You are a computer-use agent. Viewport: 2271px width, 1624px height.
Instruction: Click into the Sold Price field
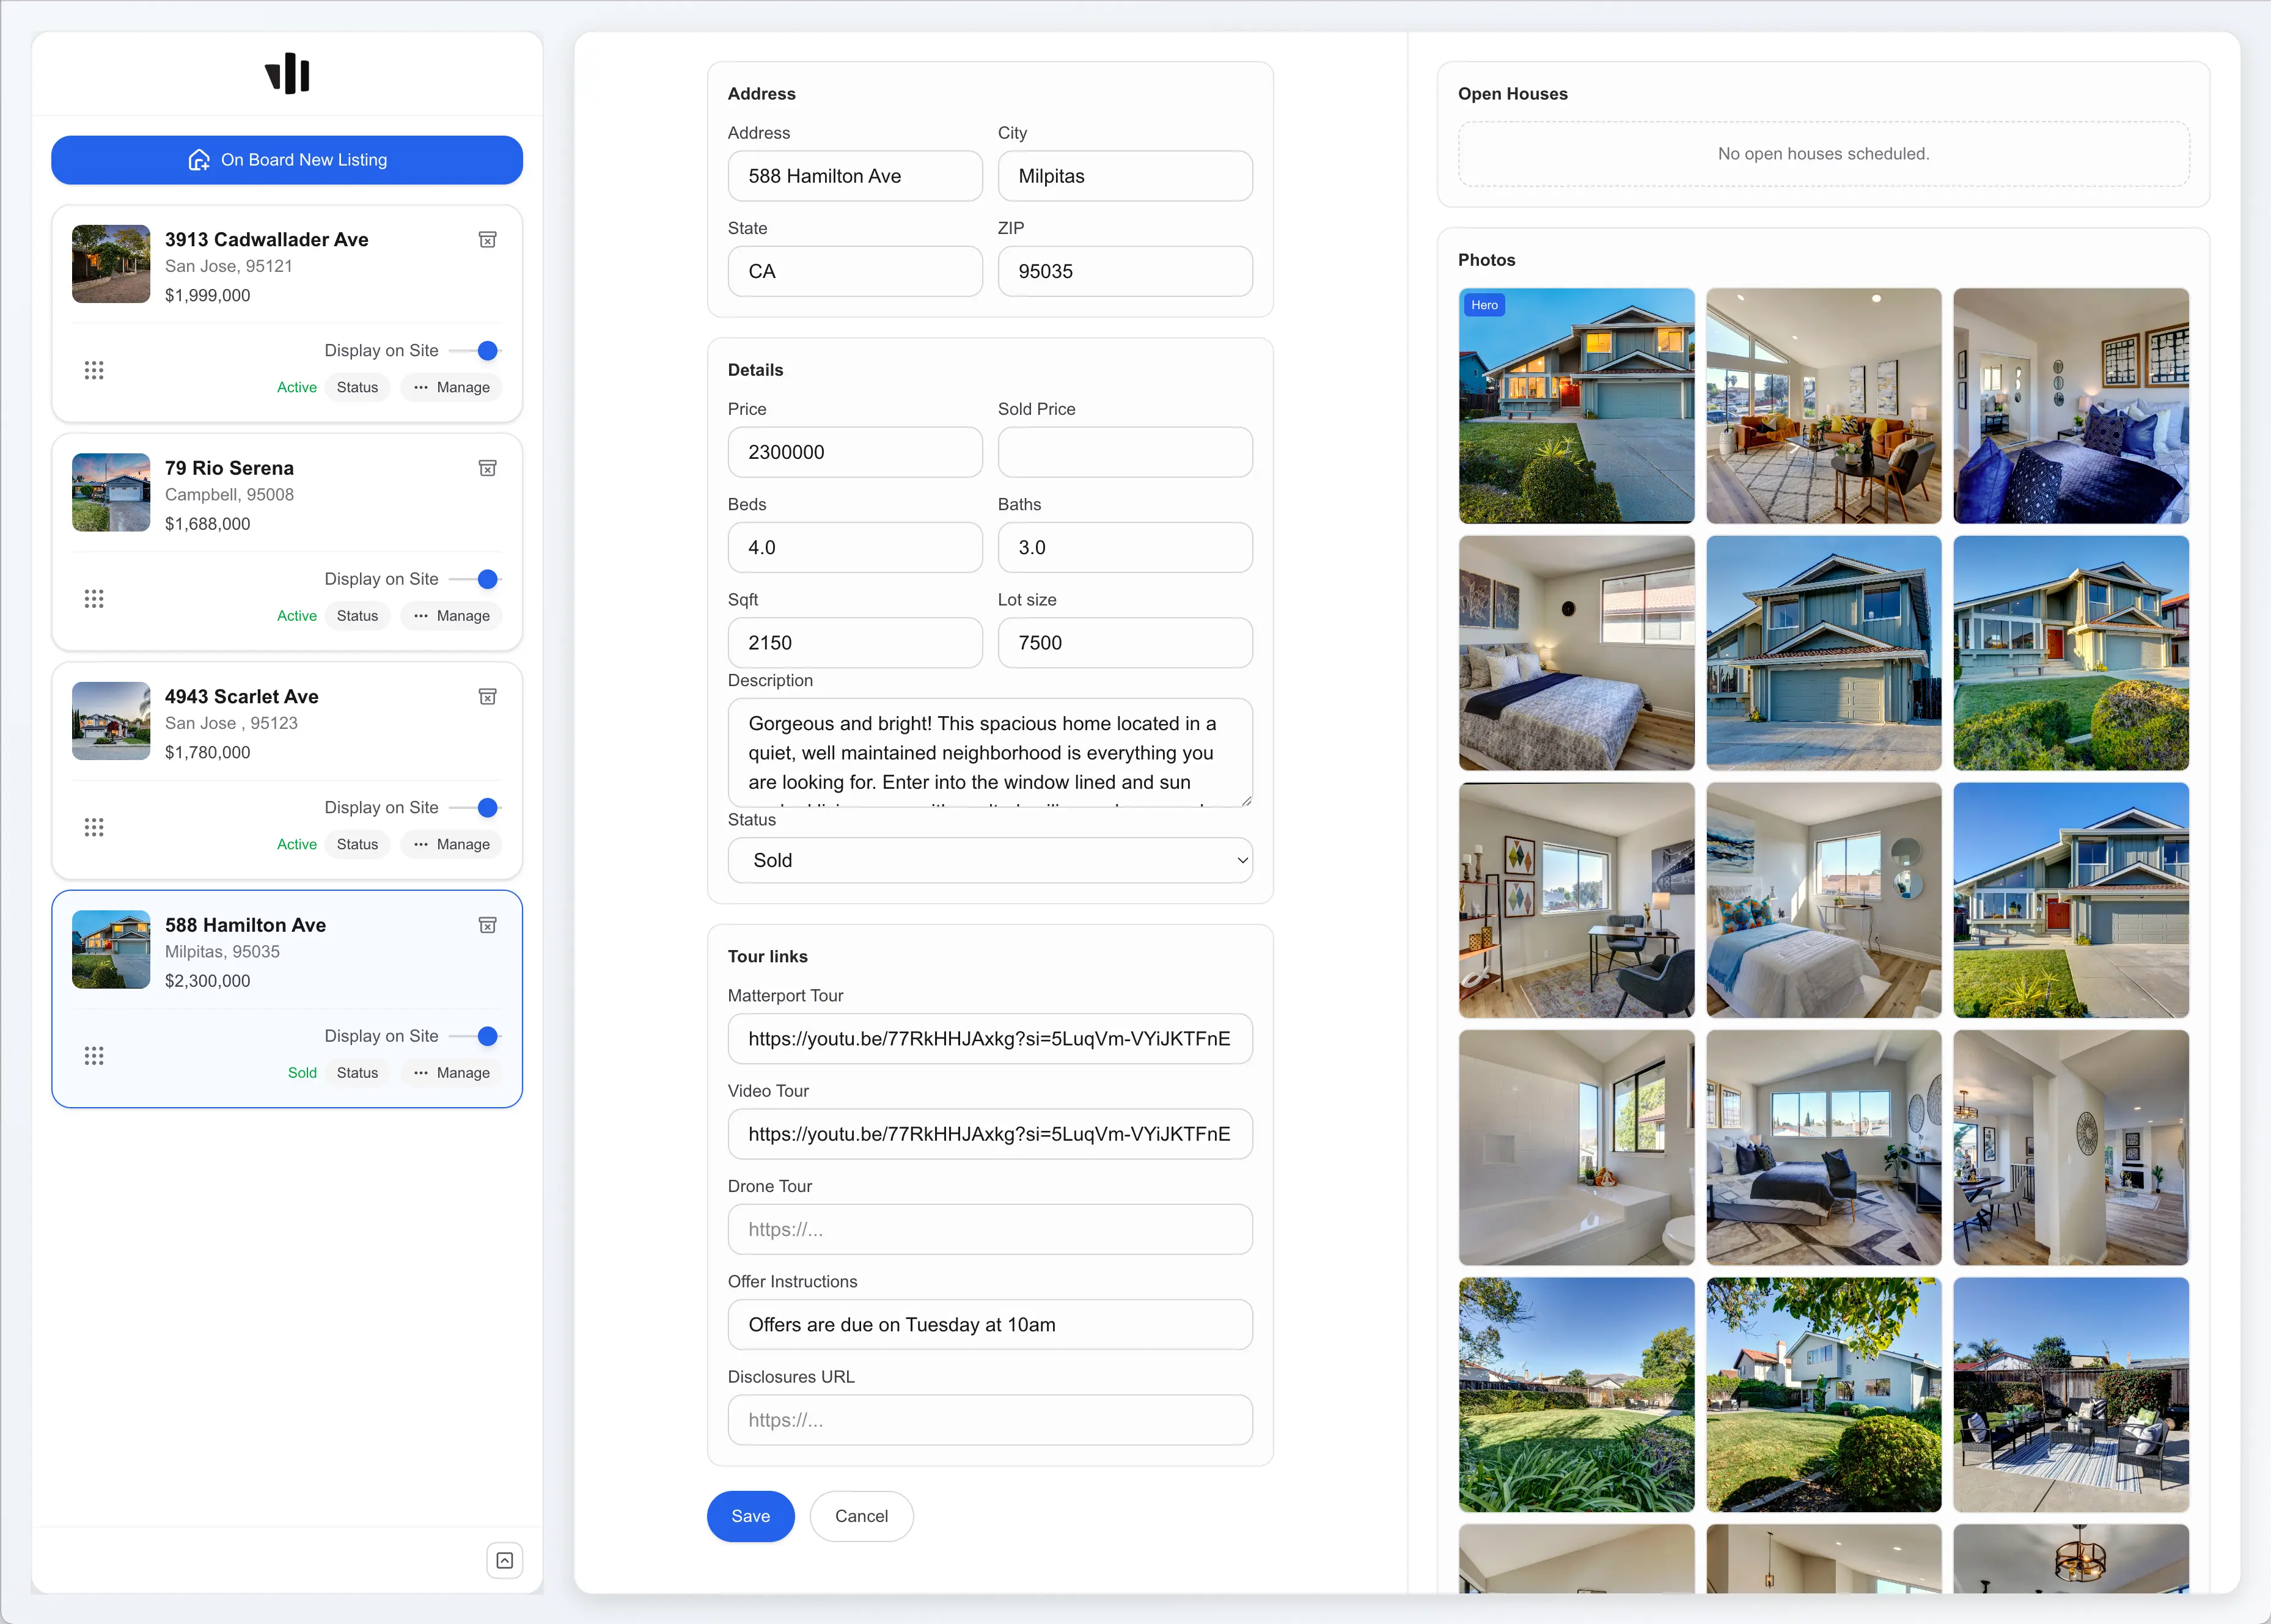click(1124, 452)
